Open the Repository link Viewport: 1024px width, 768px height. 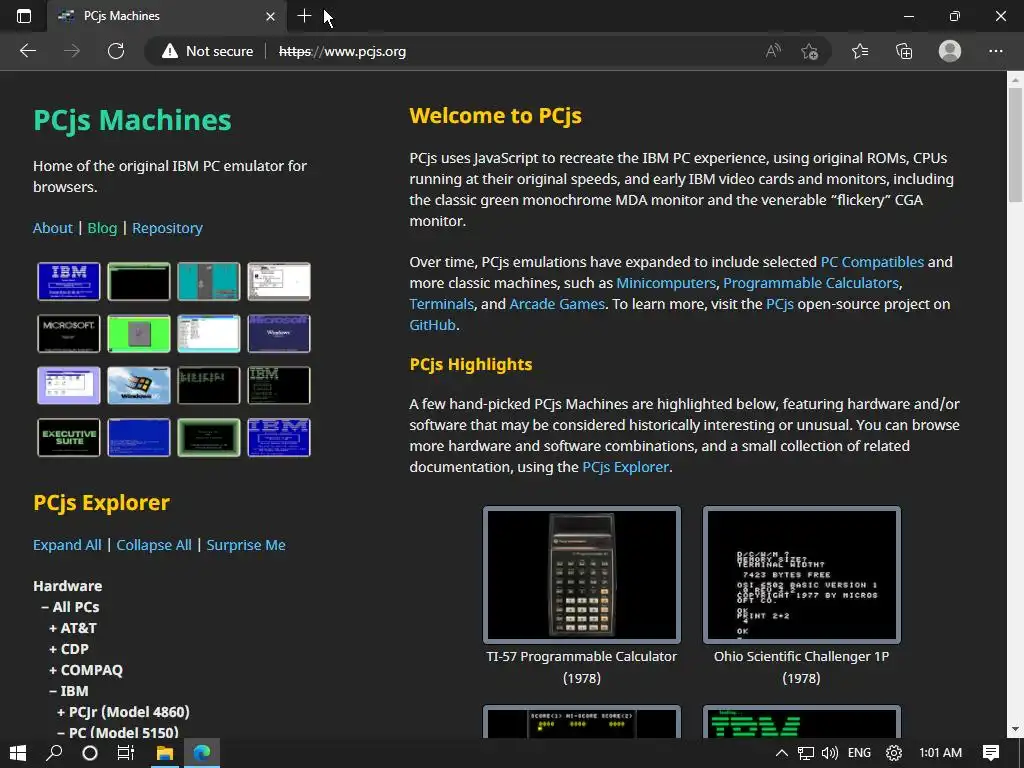point(167,228)
